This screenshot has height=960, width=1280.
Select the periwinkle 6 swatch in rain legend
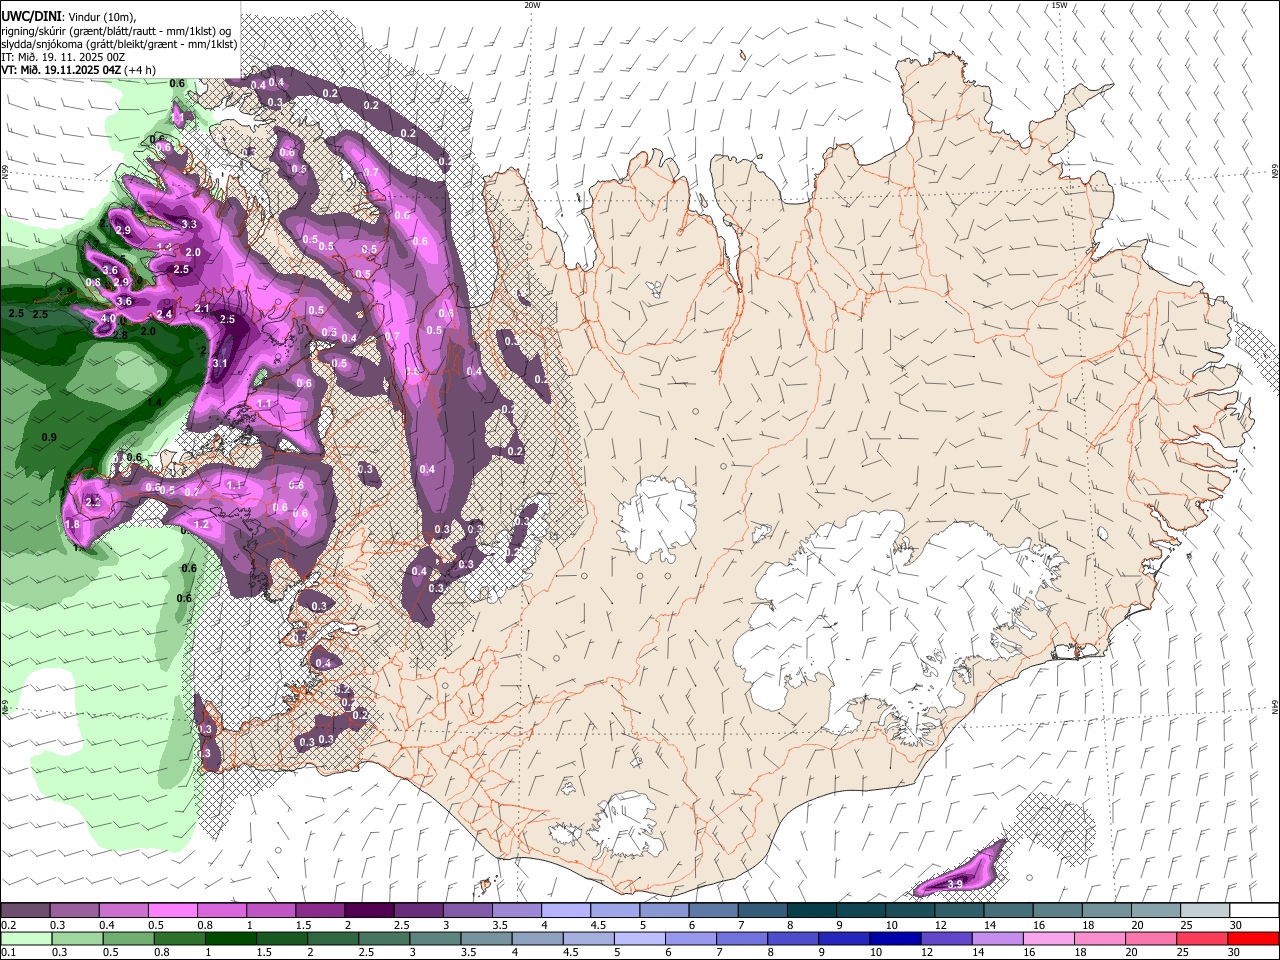click(x=690, y=938)
